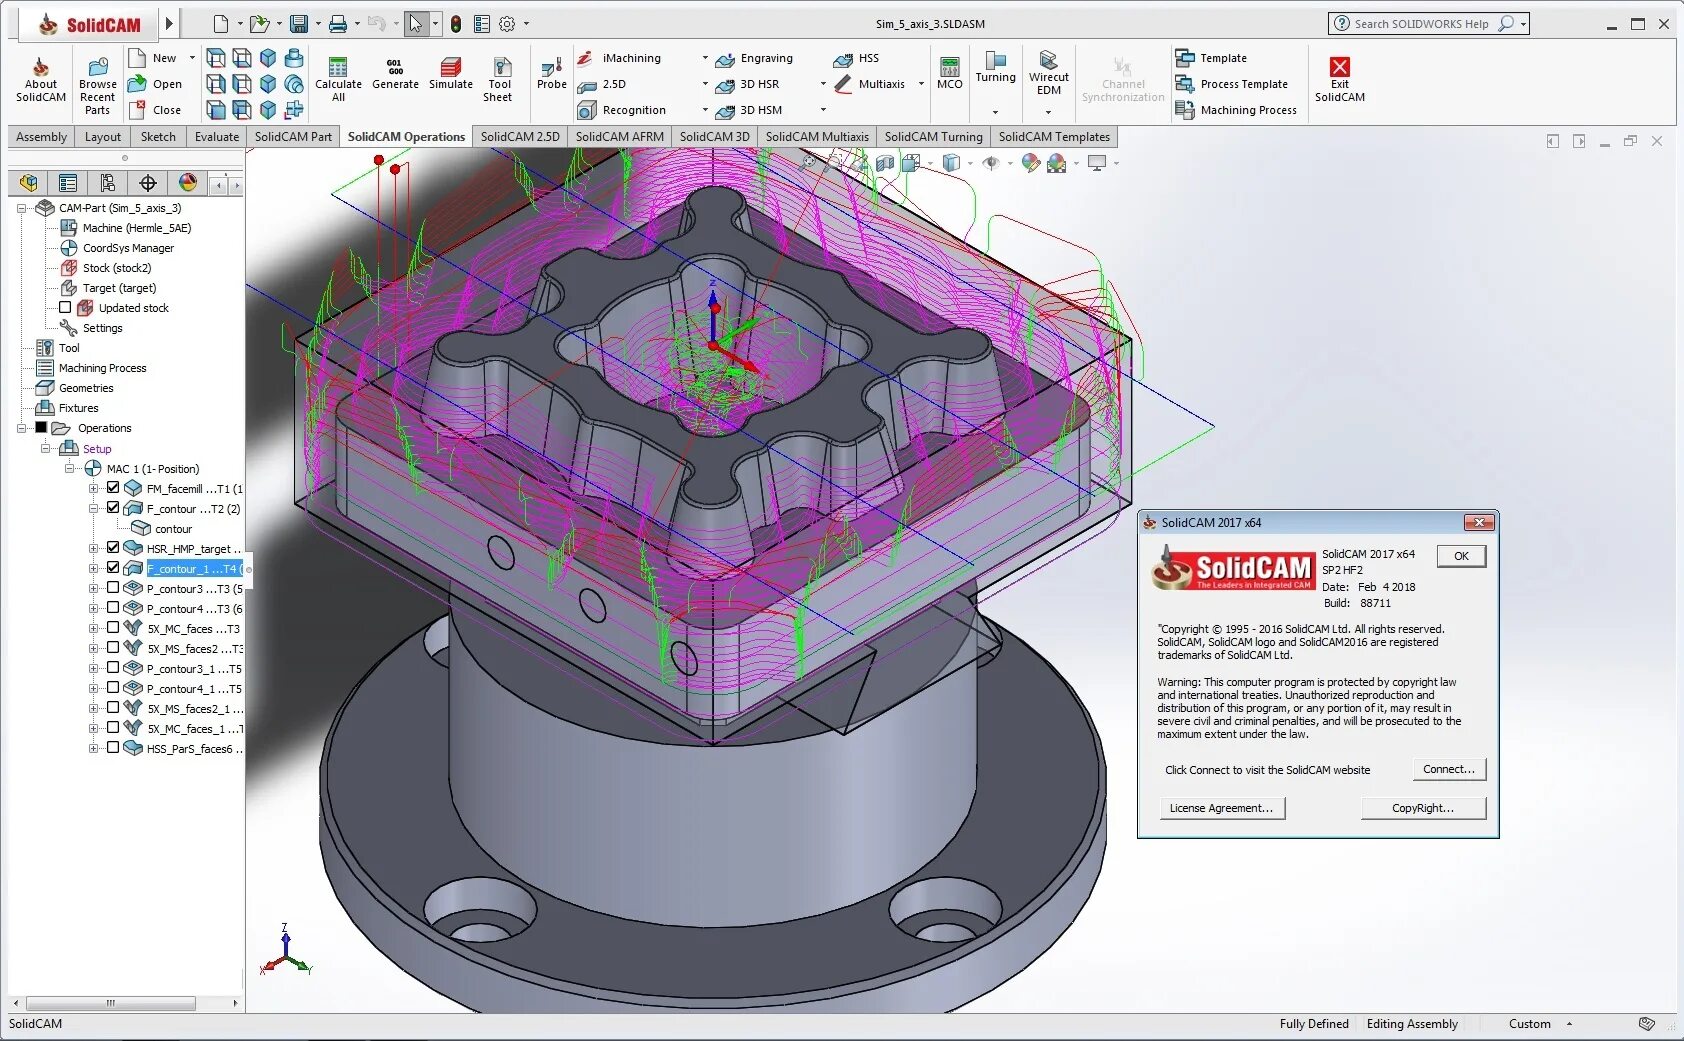The image size is (1684, 1041).
Task: Select the 3D HSM operation
Action: (x=749, y=111)
